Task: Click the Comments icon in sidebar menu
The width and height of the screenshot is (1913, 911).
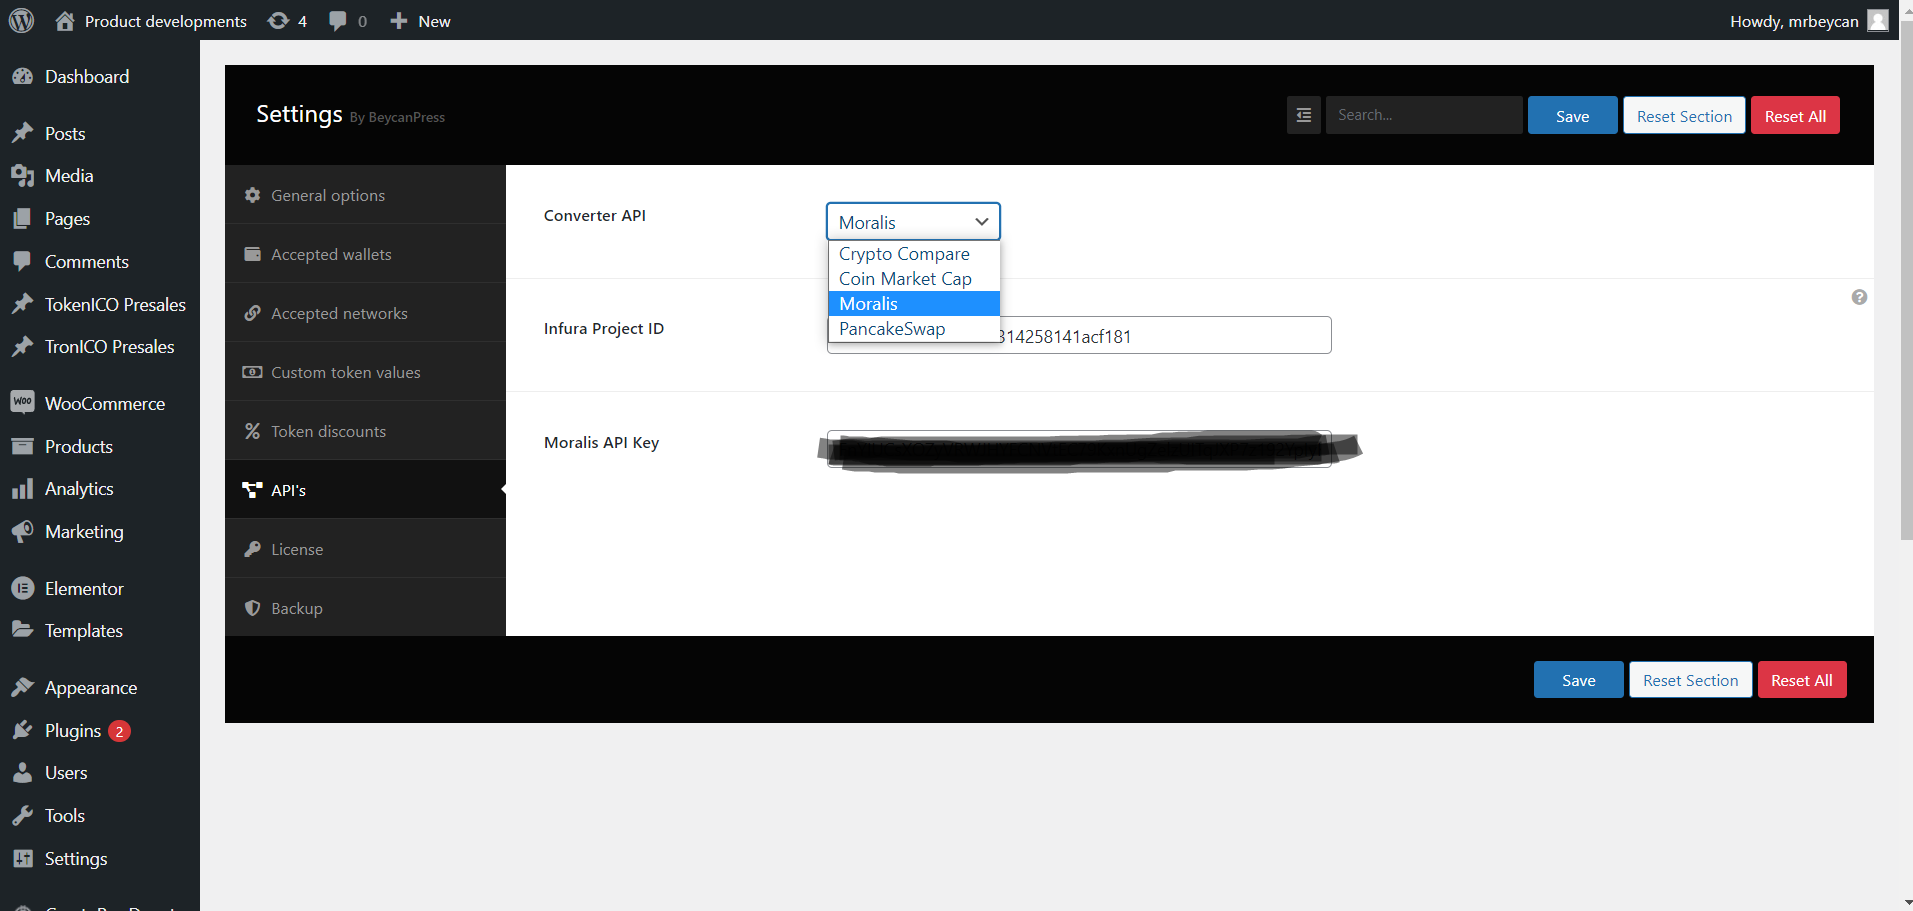Action: point(22,262)
